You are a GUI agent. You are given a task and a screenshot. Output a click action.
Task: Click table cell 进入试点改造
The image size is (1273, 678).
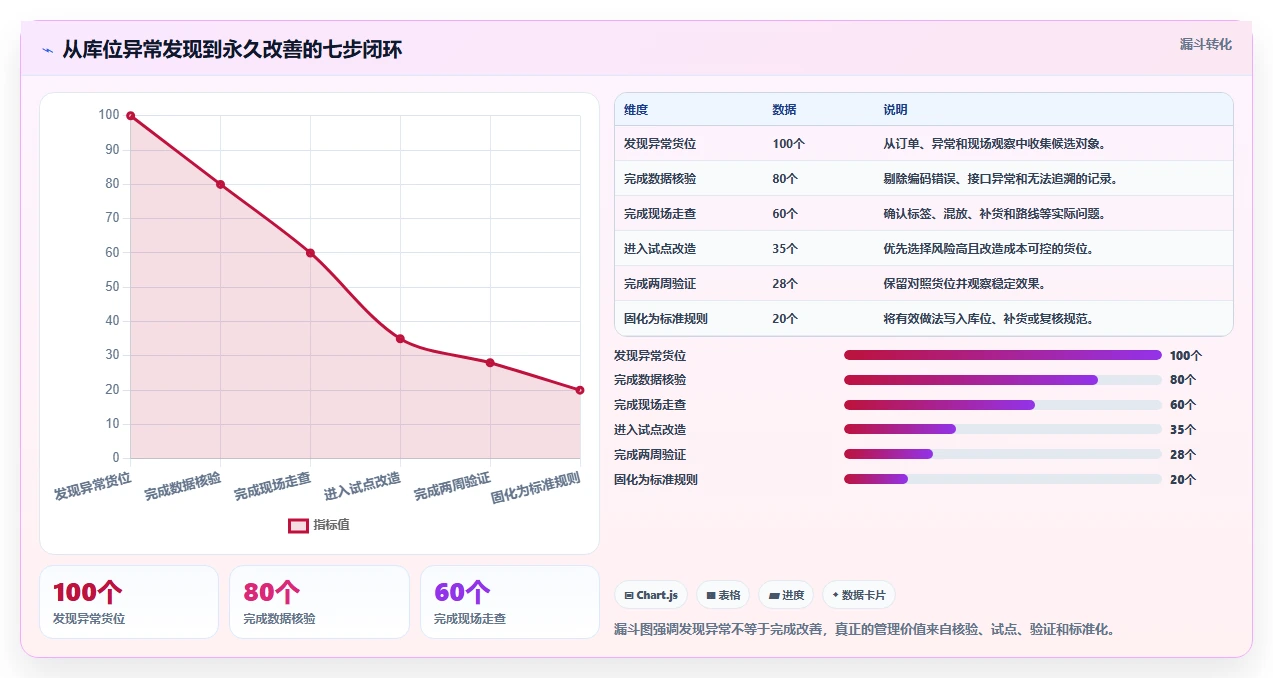660,249
